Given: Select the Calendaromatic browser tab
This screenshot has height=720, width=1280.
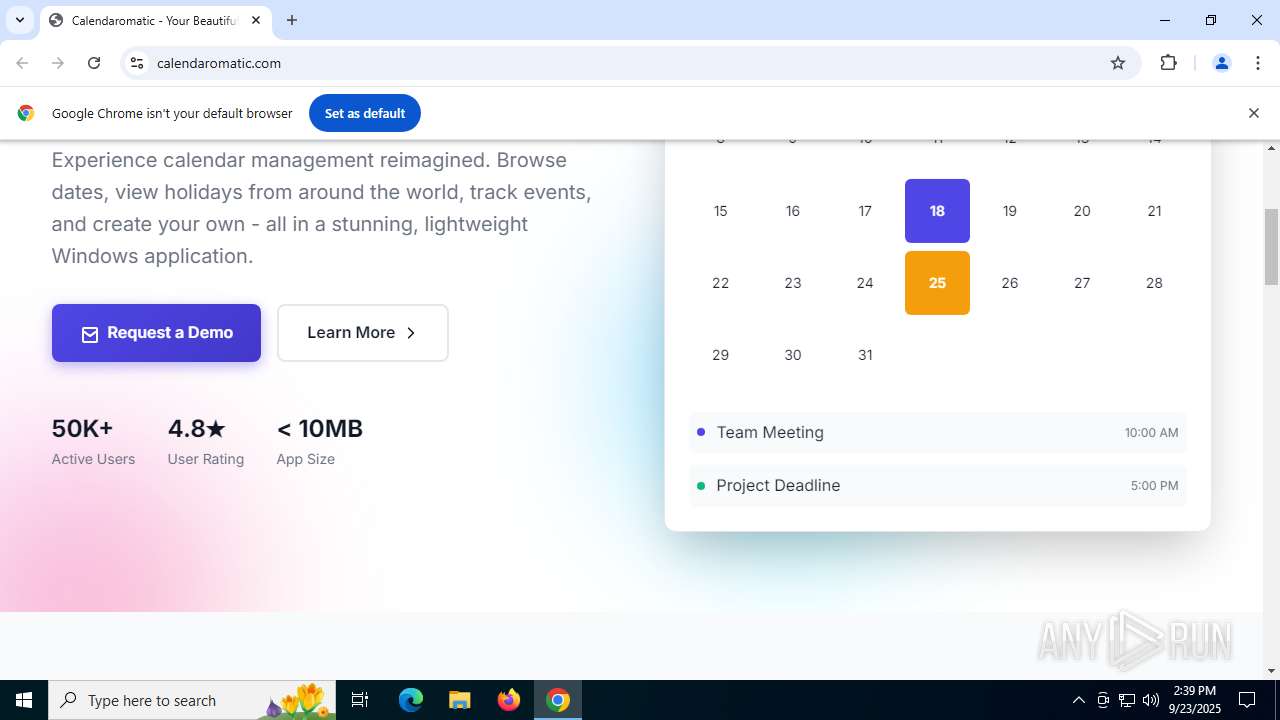Looking at the screenshot, I should point(156,20).
